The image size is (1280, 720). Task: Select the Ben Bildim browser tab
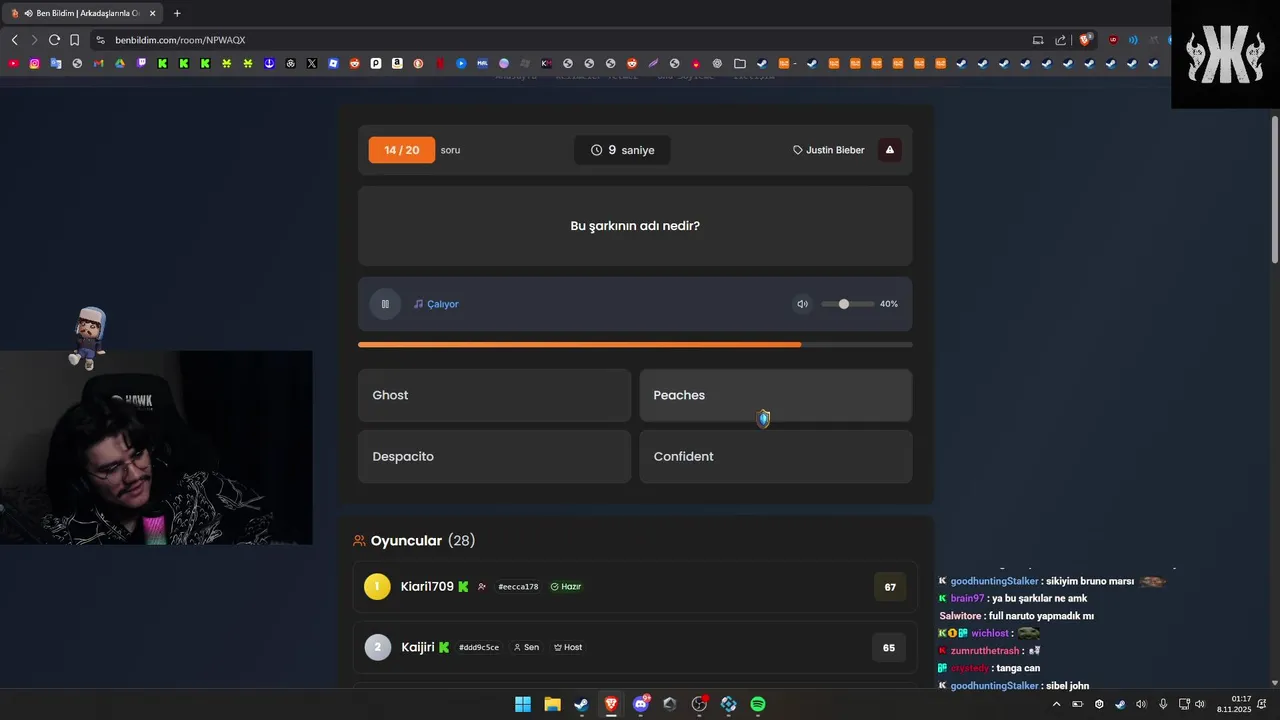coord(83,13)
